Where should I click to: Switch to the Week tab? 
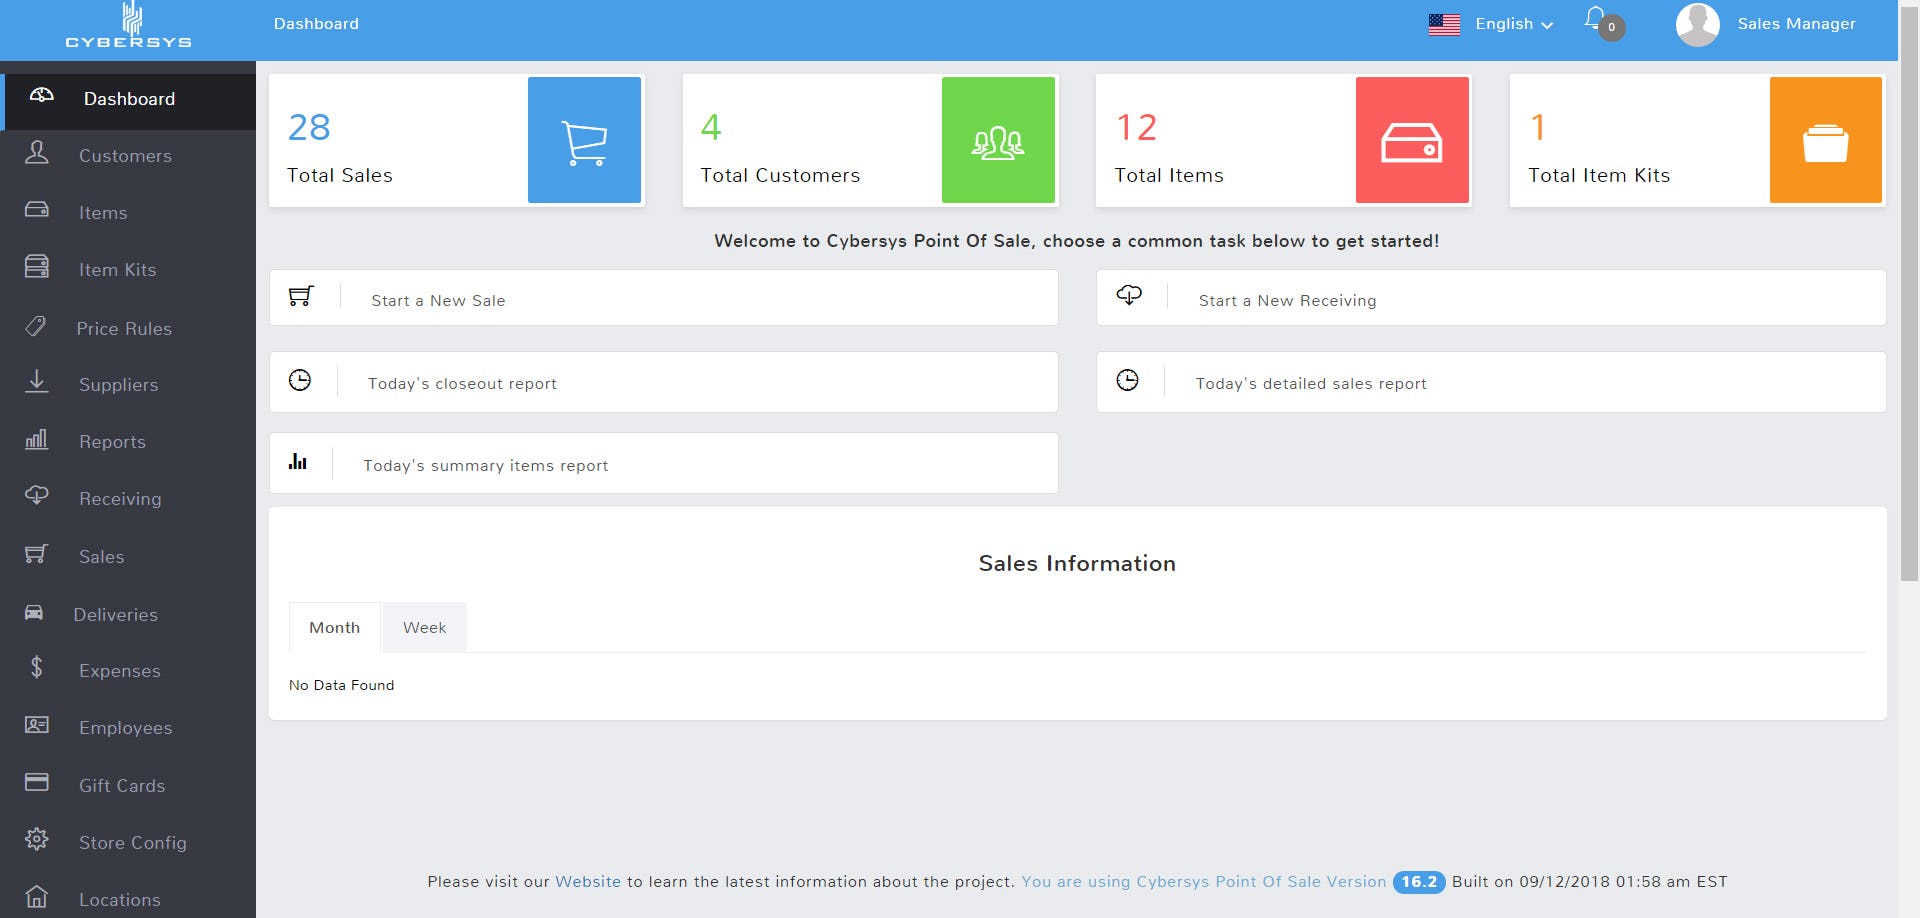click(x=424, y=627)
